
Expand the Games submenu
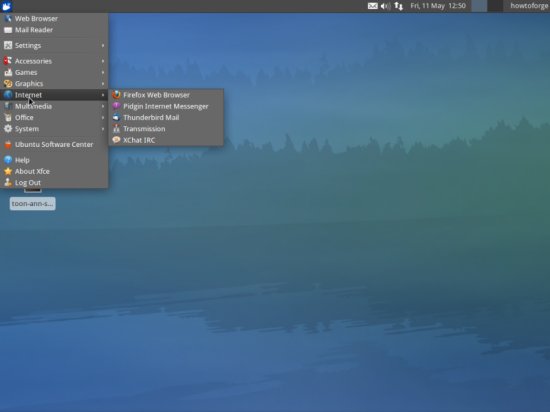(54, 72)
